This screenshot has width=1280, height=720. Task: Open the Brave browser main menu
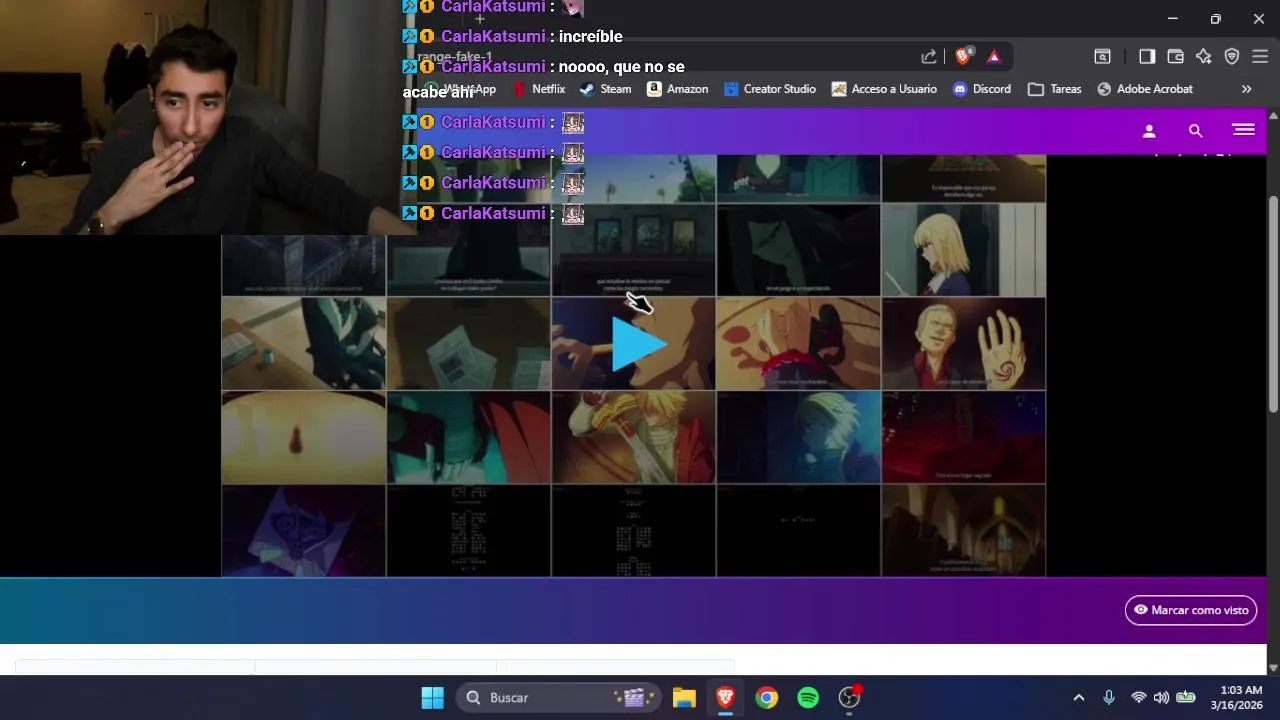click(x=1260, y=57)
